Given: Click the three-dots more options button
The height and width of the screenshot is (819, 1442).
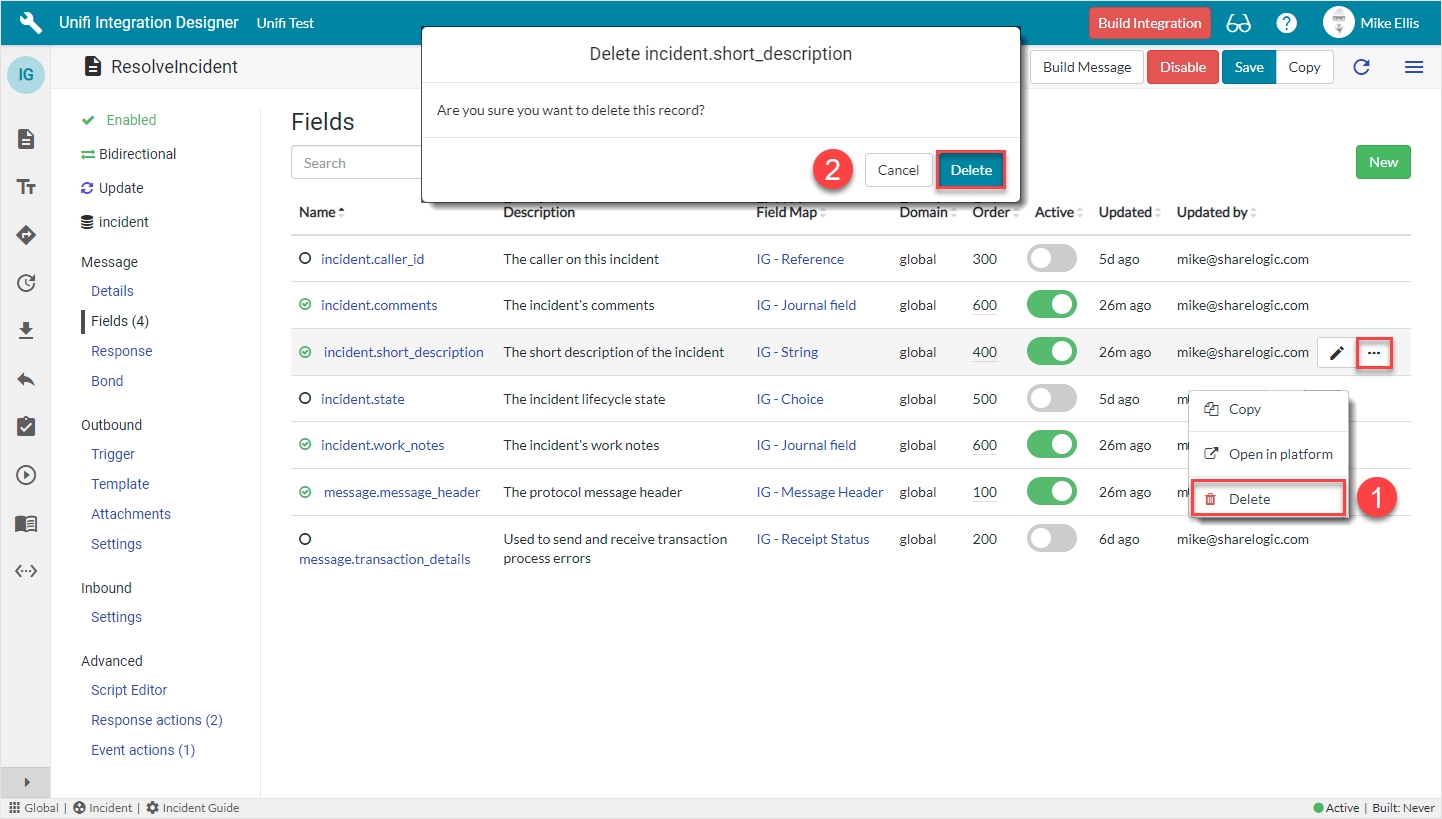Looking at the screenshot, I should 1374,353.
